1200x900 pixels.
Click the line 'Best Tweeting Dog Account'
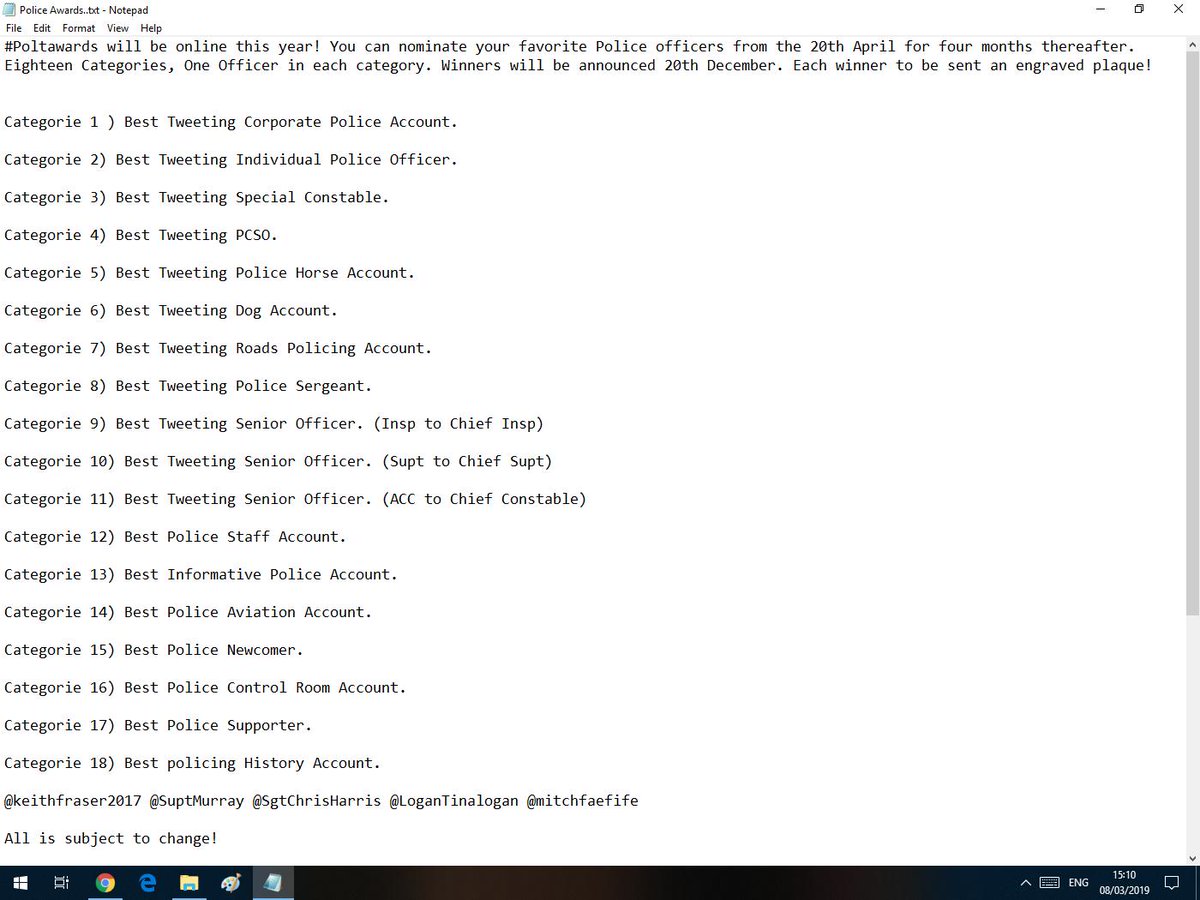226,311
